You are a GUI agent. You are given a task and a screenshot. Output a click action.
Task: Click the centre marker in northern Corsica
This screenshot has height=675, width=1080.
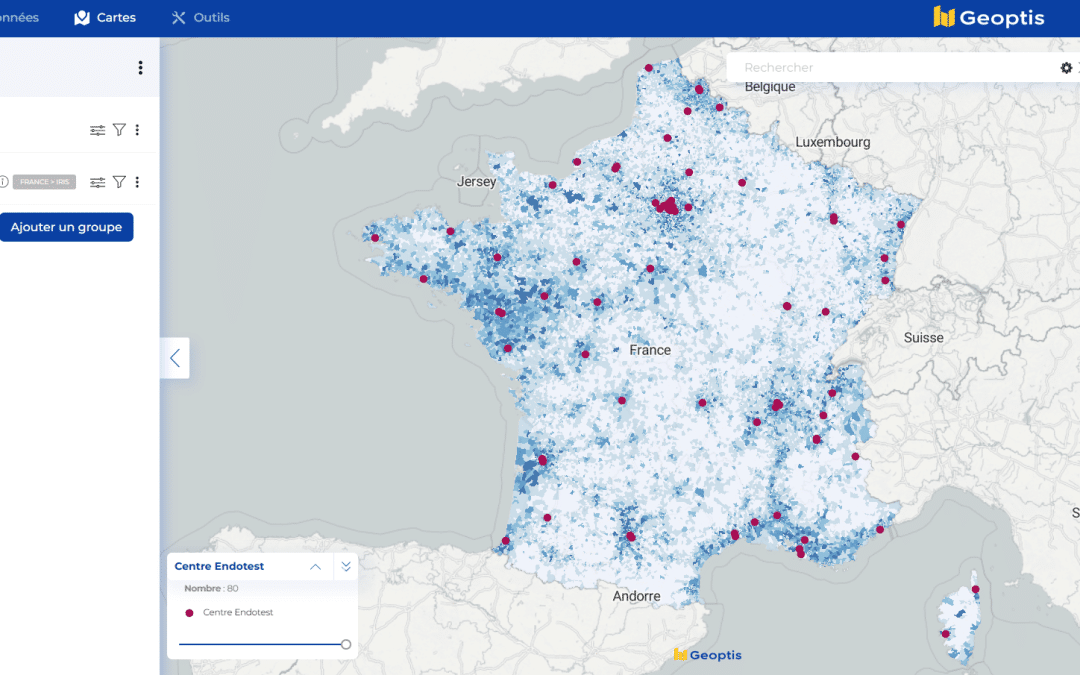[x=975, y=590]
